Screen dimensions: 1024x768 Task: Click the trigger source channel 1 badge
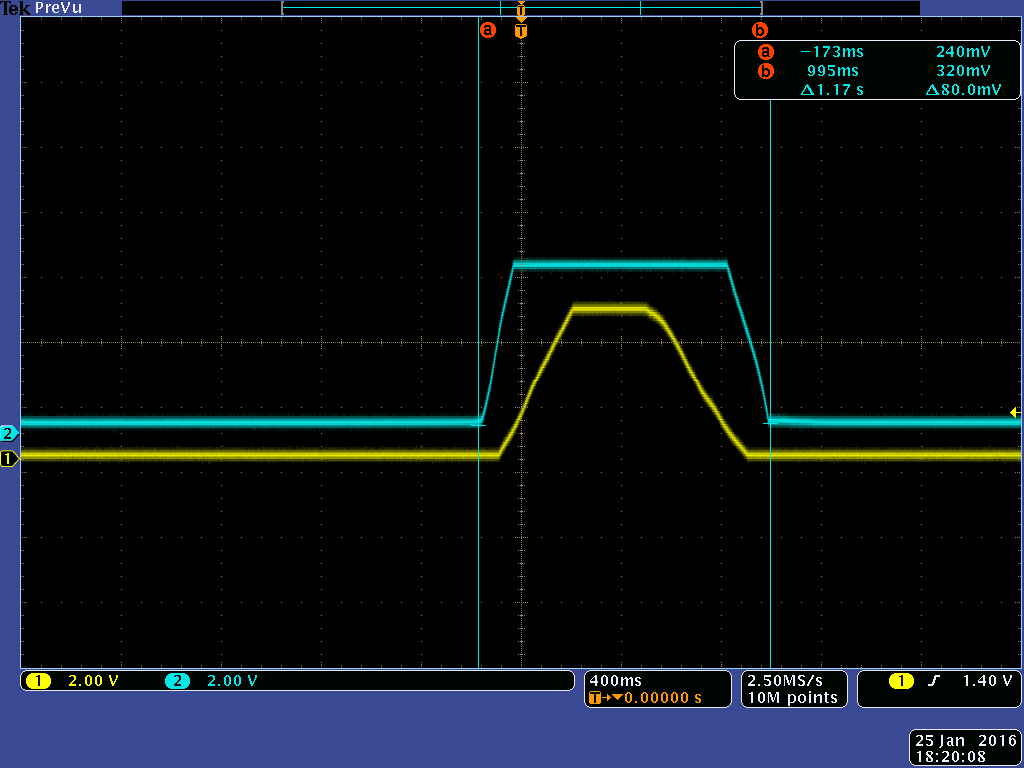pyautogui.click(x=900, y=681)
